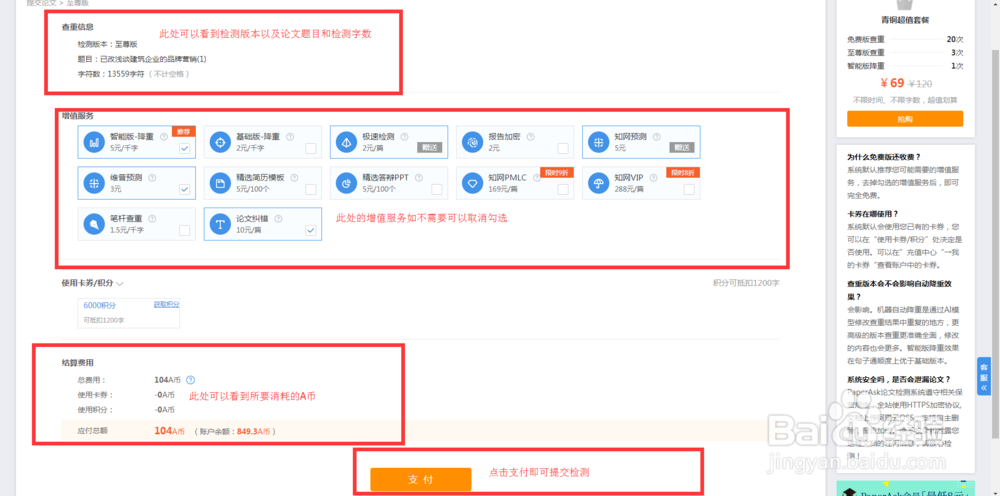Click the 智能版-降重 service icon
Viewport: 1000px width, 496px height.
point(94,142)
